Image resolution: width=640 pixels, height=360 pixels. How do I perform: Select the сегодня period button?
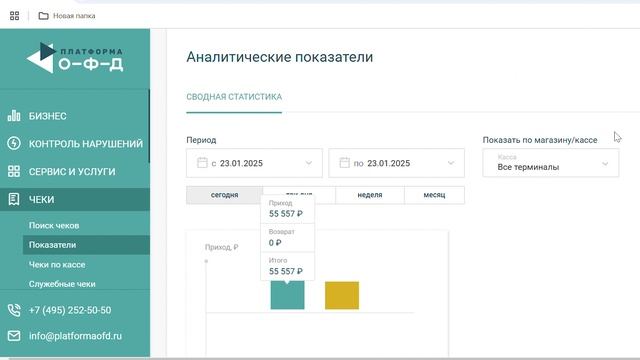click(x=224, y=195)
